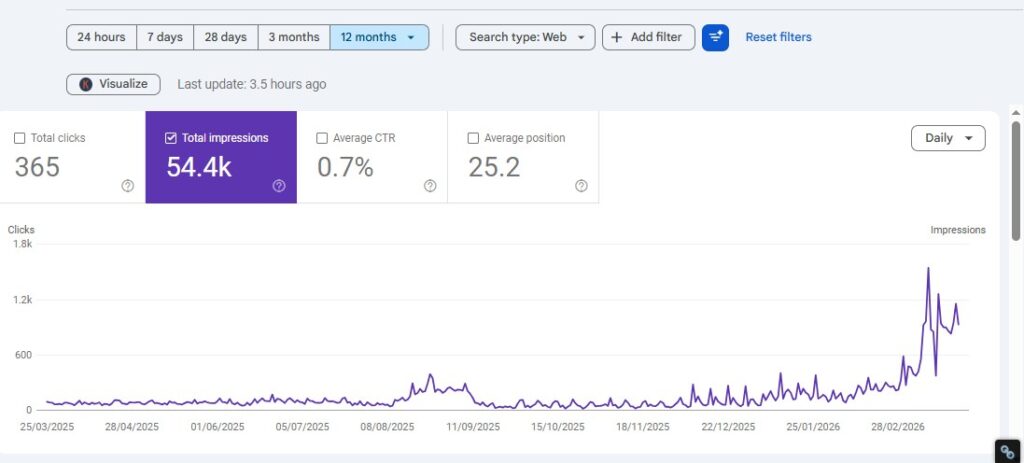The height and width of the screenshot is (463, 1024).
Task: Click the 11/09/2025 axis date label
Action: coord(473,427)
